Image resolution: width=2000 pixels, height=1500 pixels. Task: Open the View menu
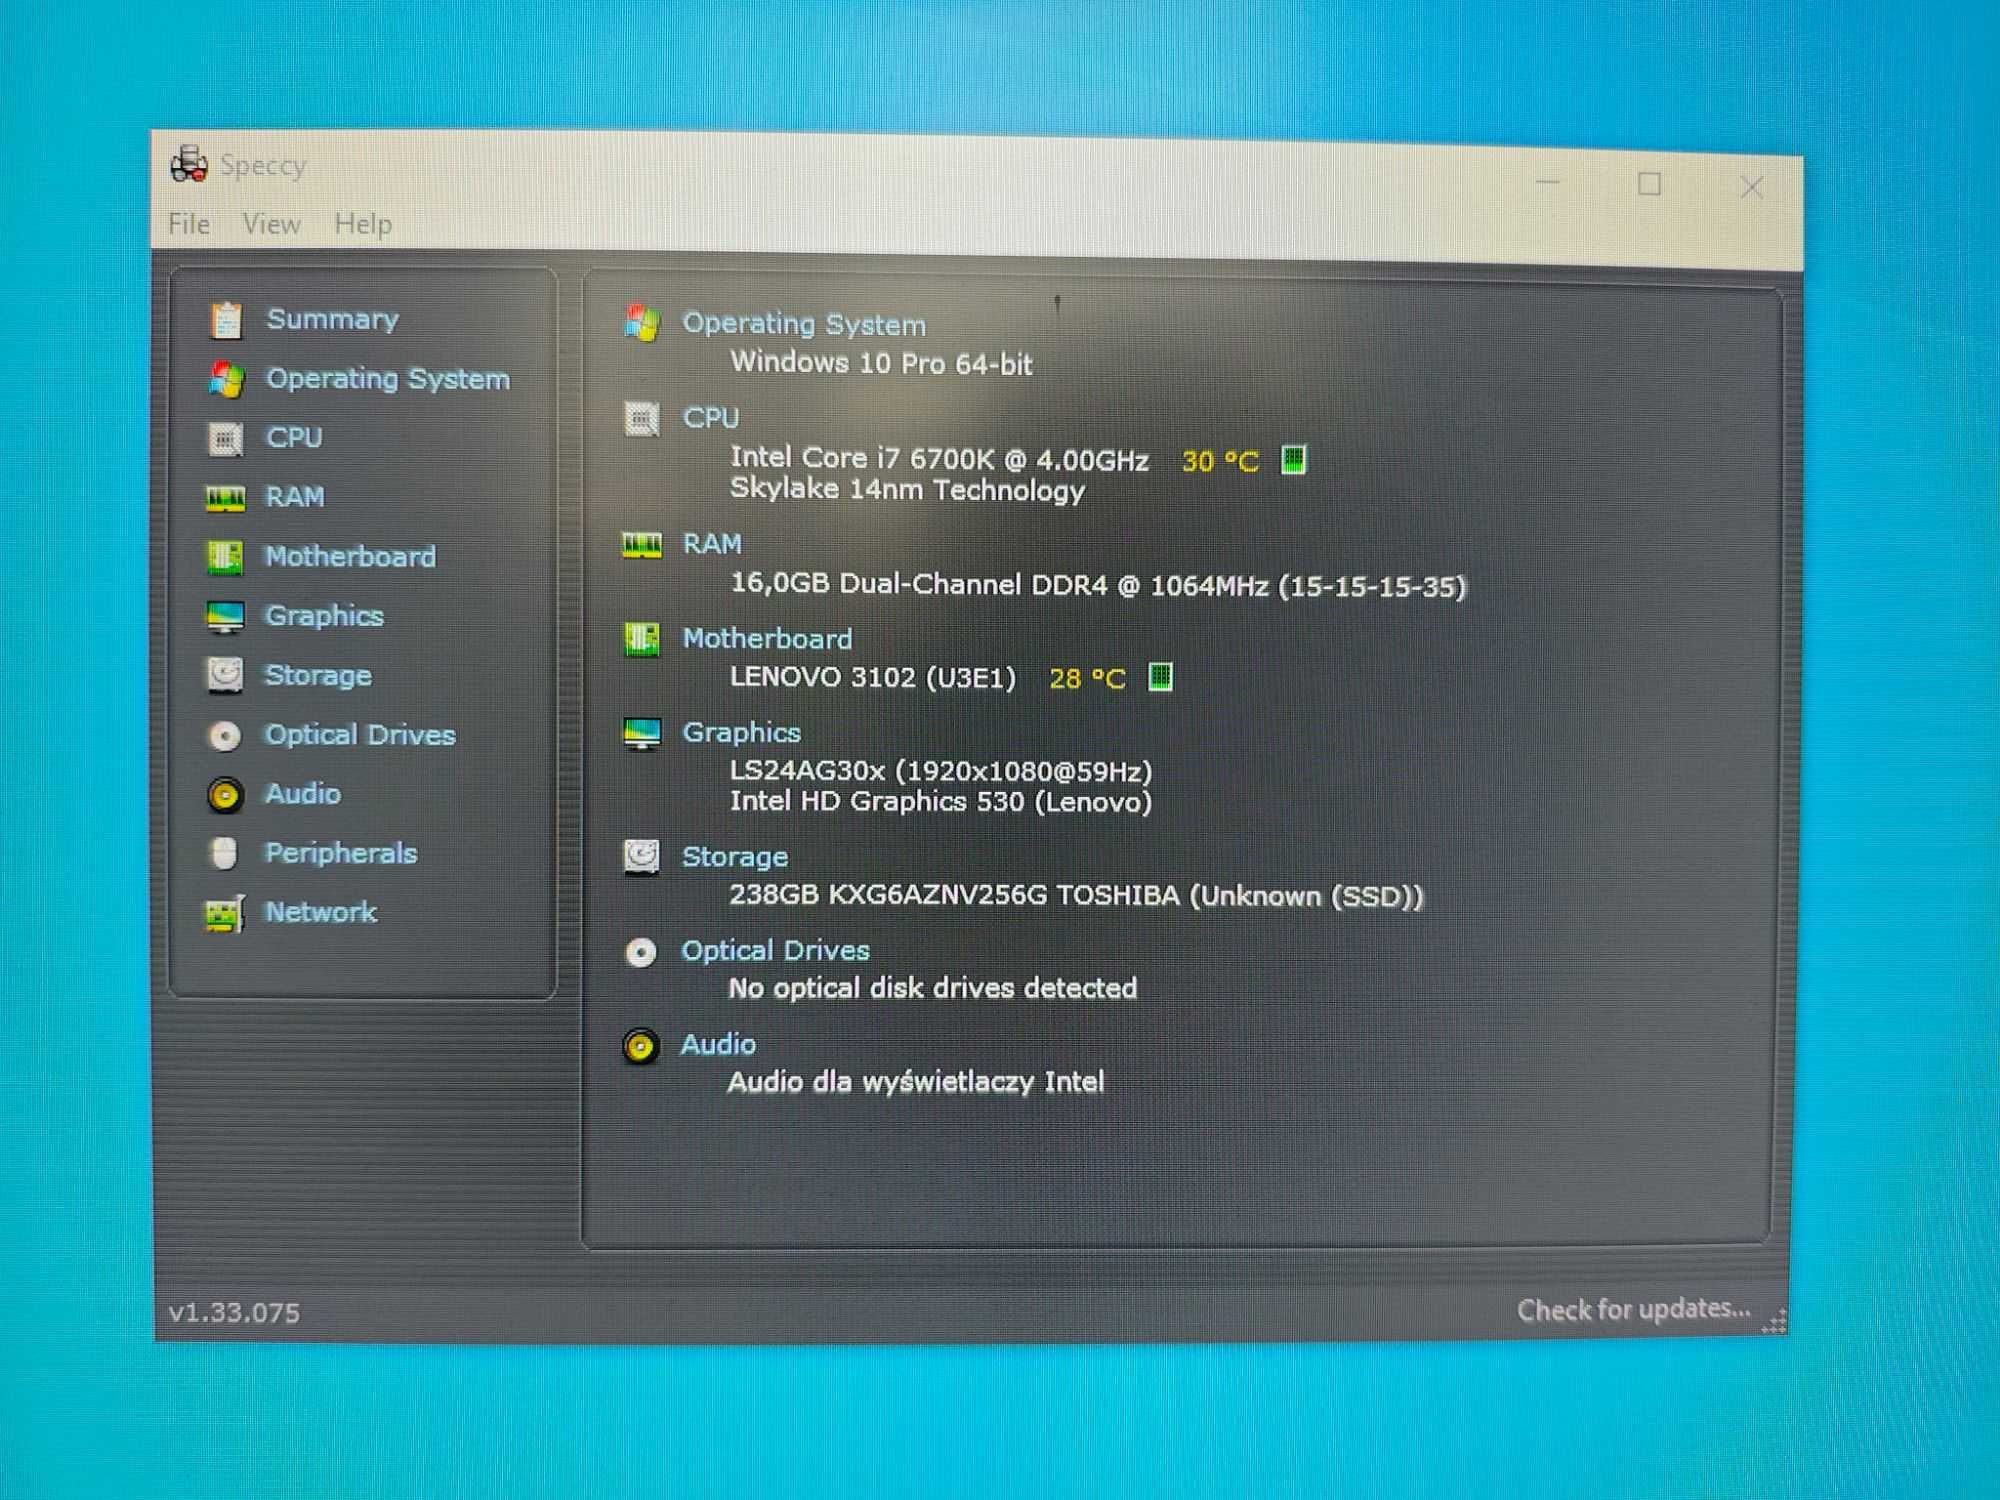pos(271,224)
